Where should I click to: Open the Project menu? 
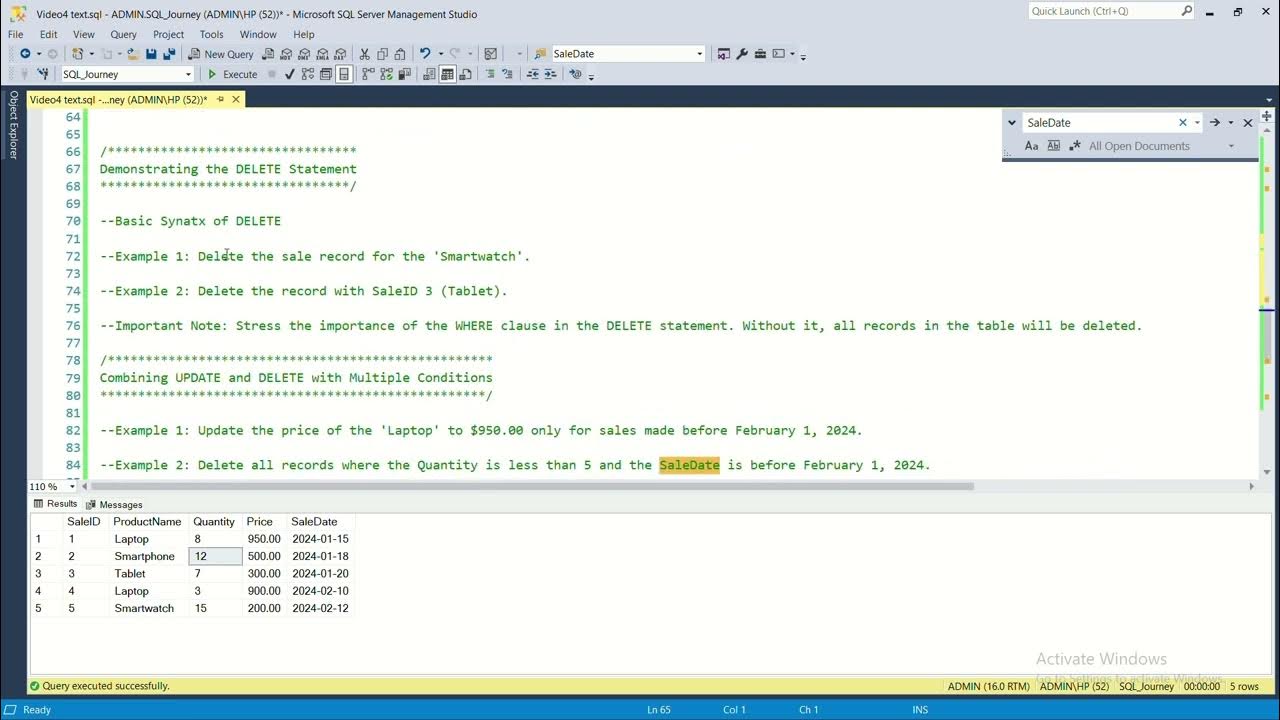[168, 34]
